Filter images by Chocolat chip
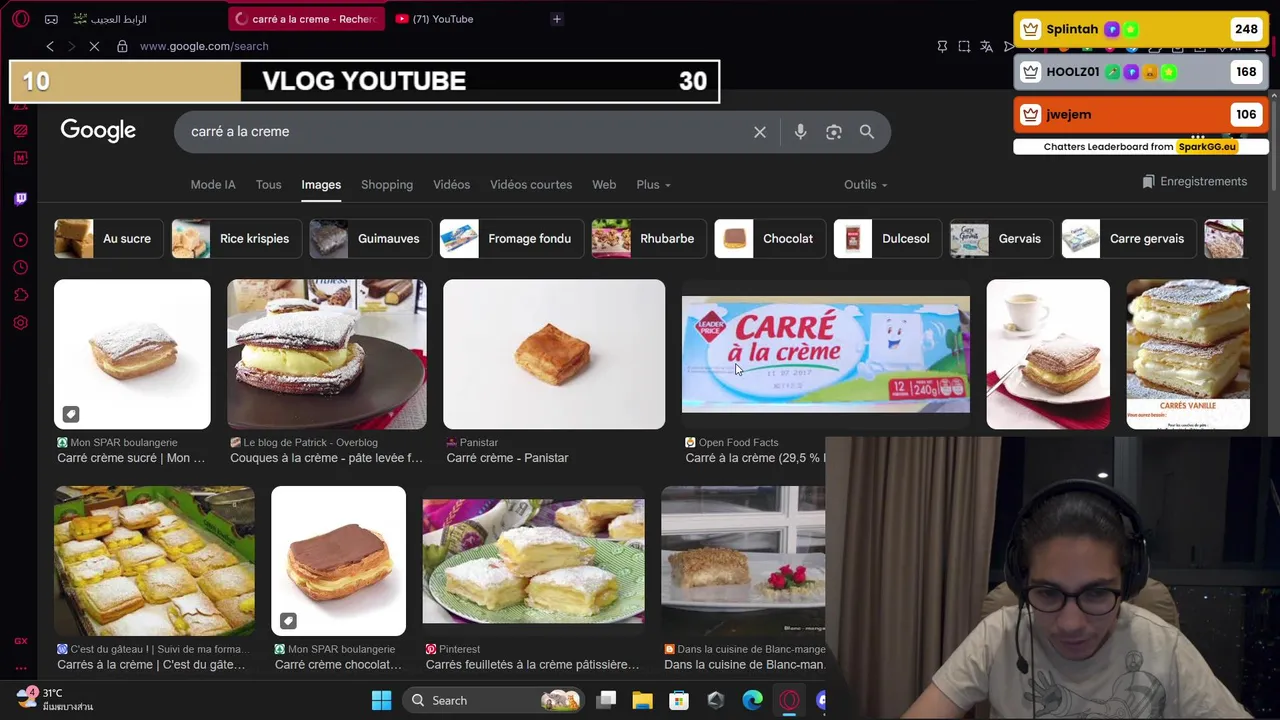Viewport: 1280px width, 720px height. (x=770, y=239)
